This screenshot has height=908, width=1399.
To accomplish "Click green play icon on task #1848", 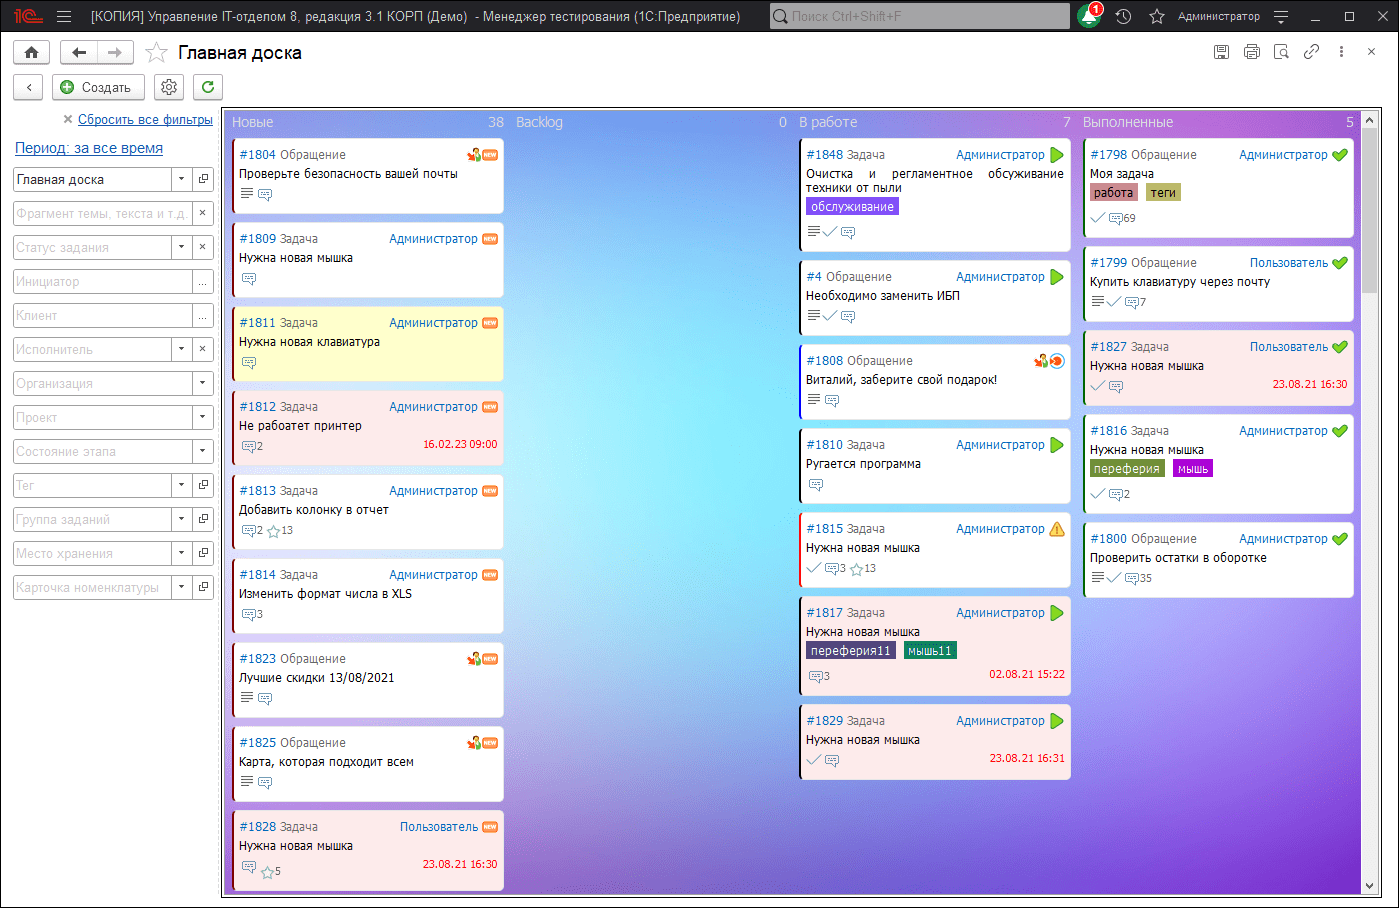I will point(1057,155).
